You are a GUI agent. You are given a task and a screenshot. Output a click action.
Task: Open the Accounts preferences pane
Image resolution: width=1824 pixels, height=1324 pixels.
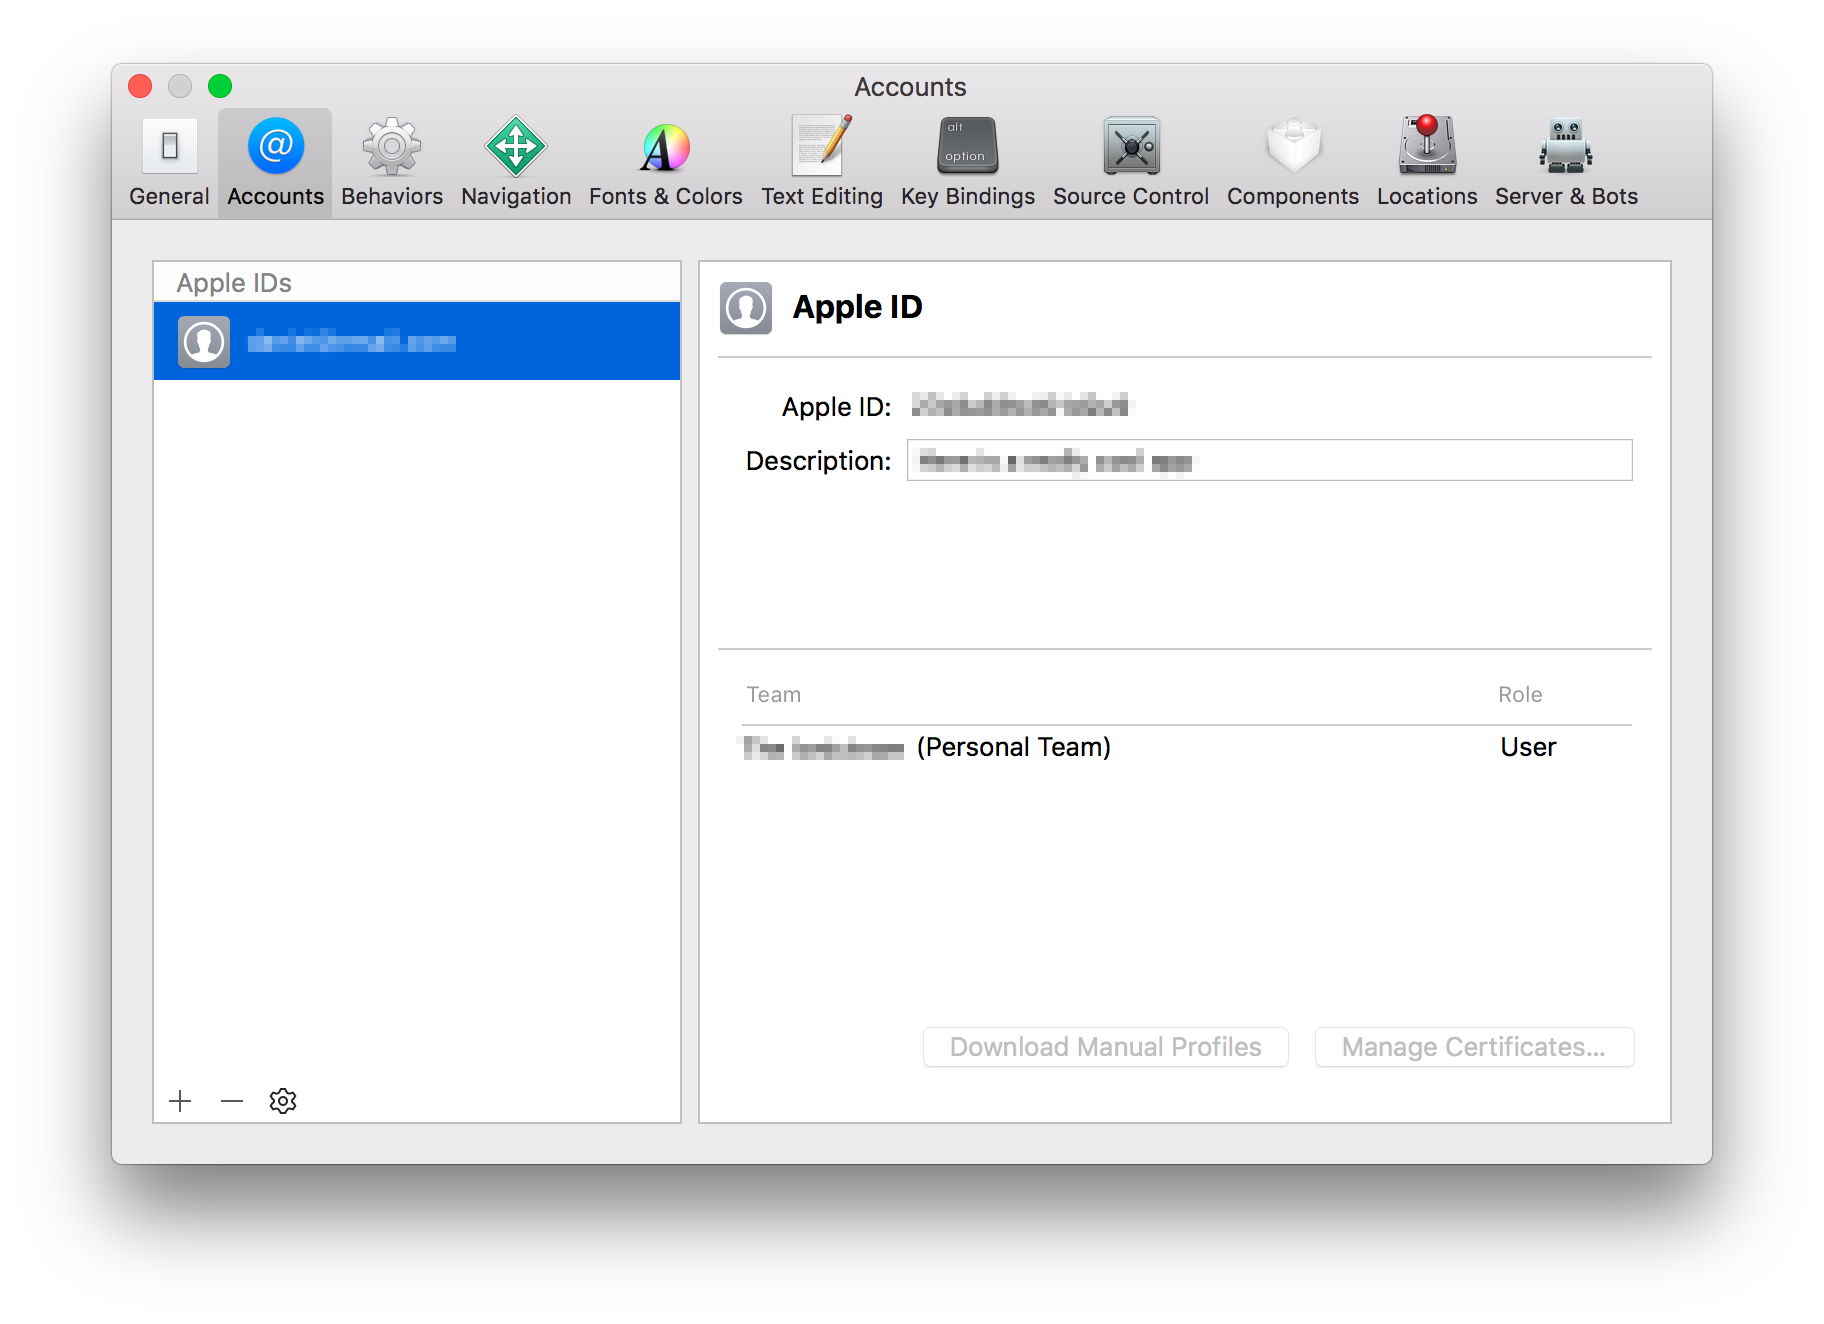(x=274, y=160)
